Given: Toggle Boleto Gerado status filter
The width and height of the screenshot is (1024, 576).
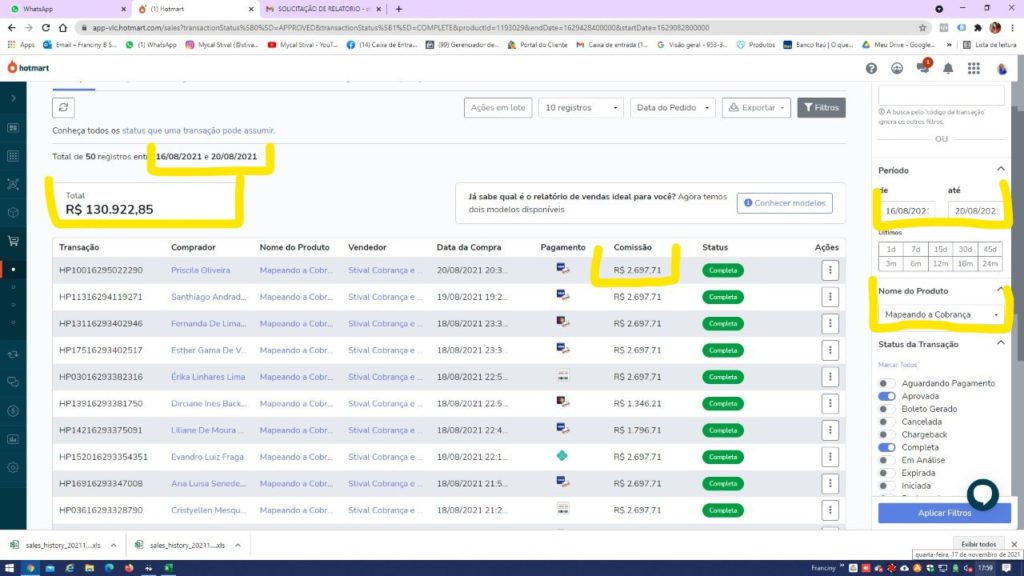Looking at the screenshot, I should pyautogui.click(x=886, y=409).
